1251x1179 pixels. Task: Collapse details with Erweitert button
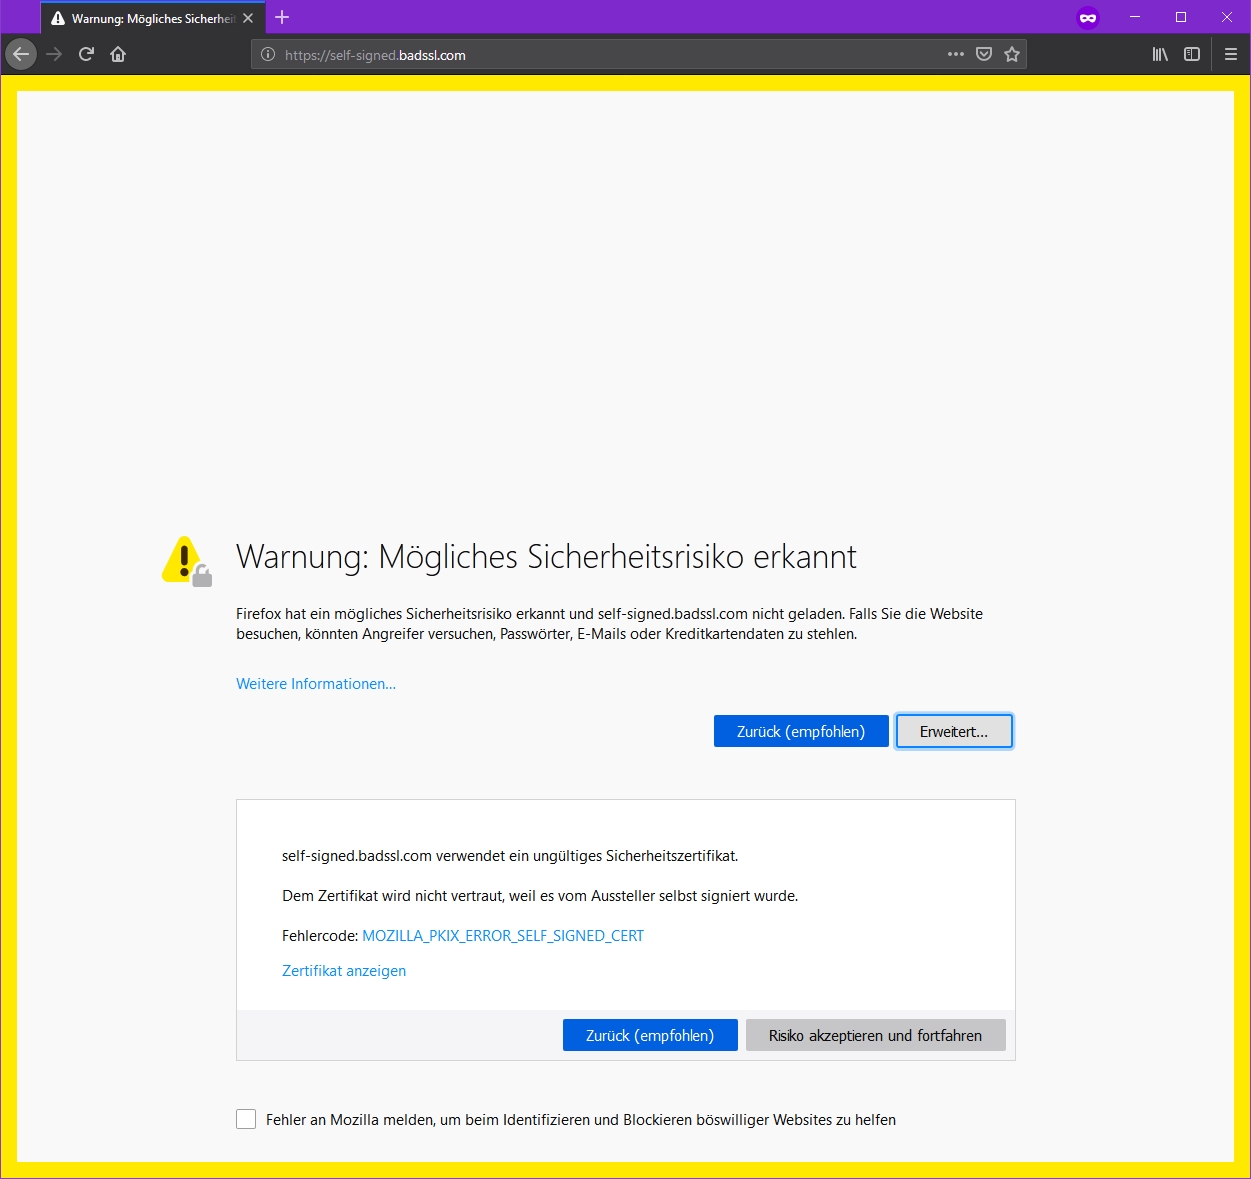(954, 731)
